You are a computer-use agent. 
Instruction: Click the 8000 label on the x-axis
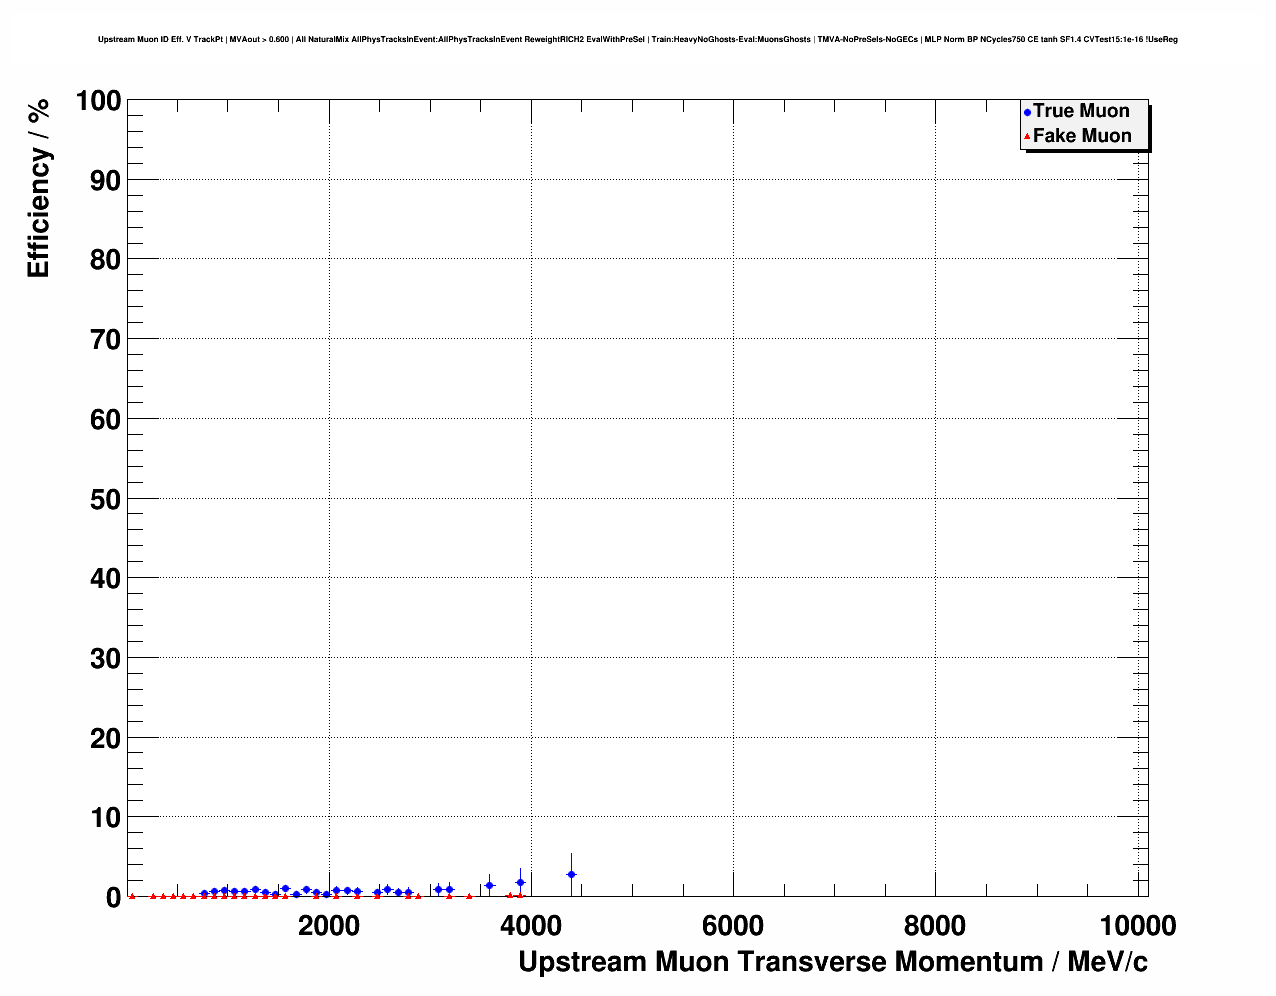(935, 926)
